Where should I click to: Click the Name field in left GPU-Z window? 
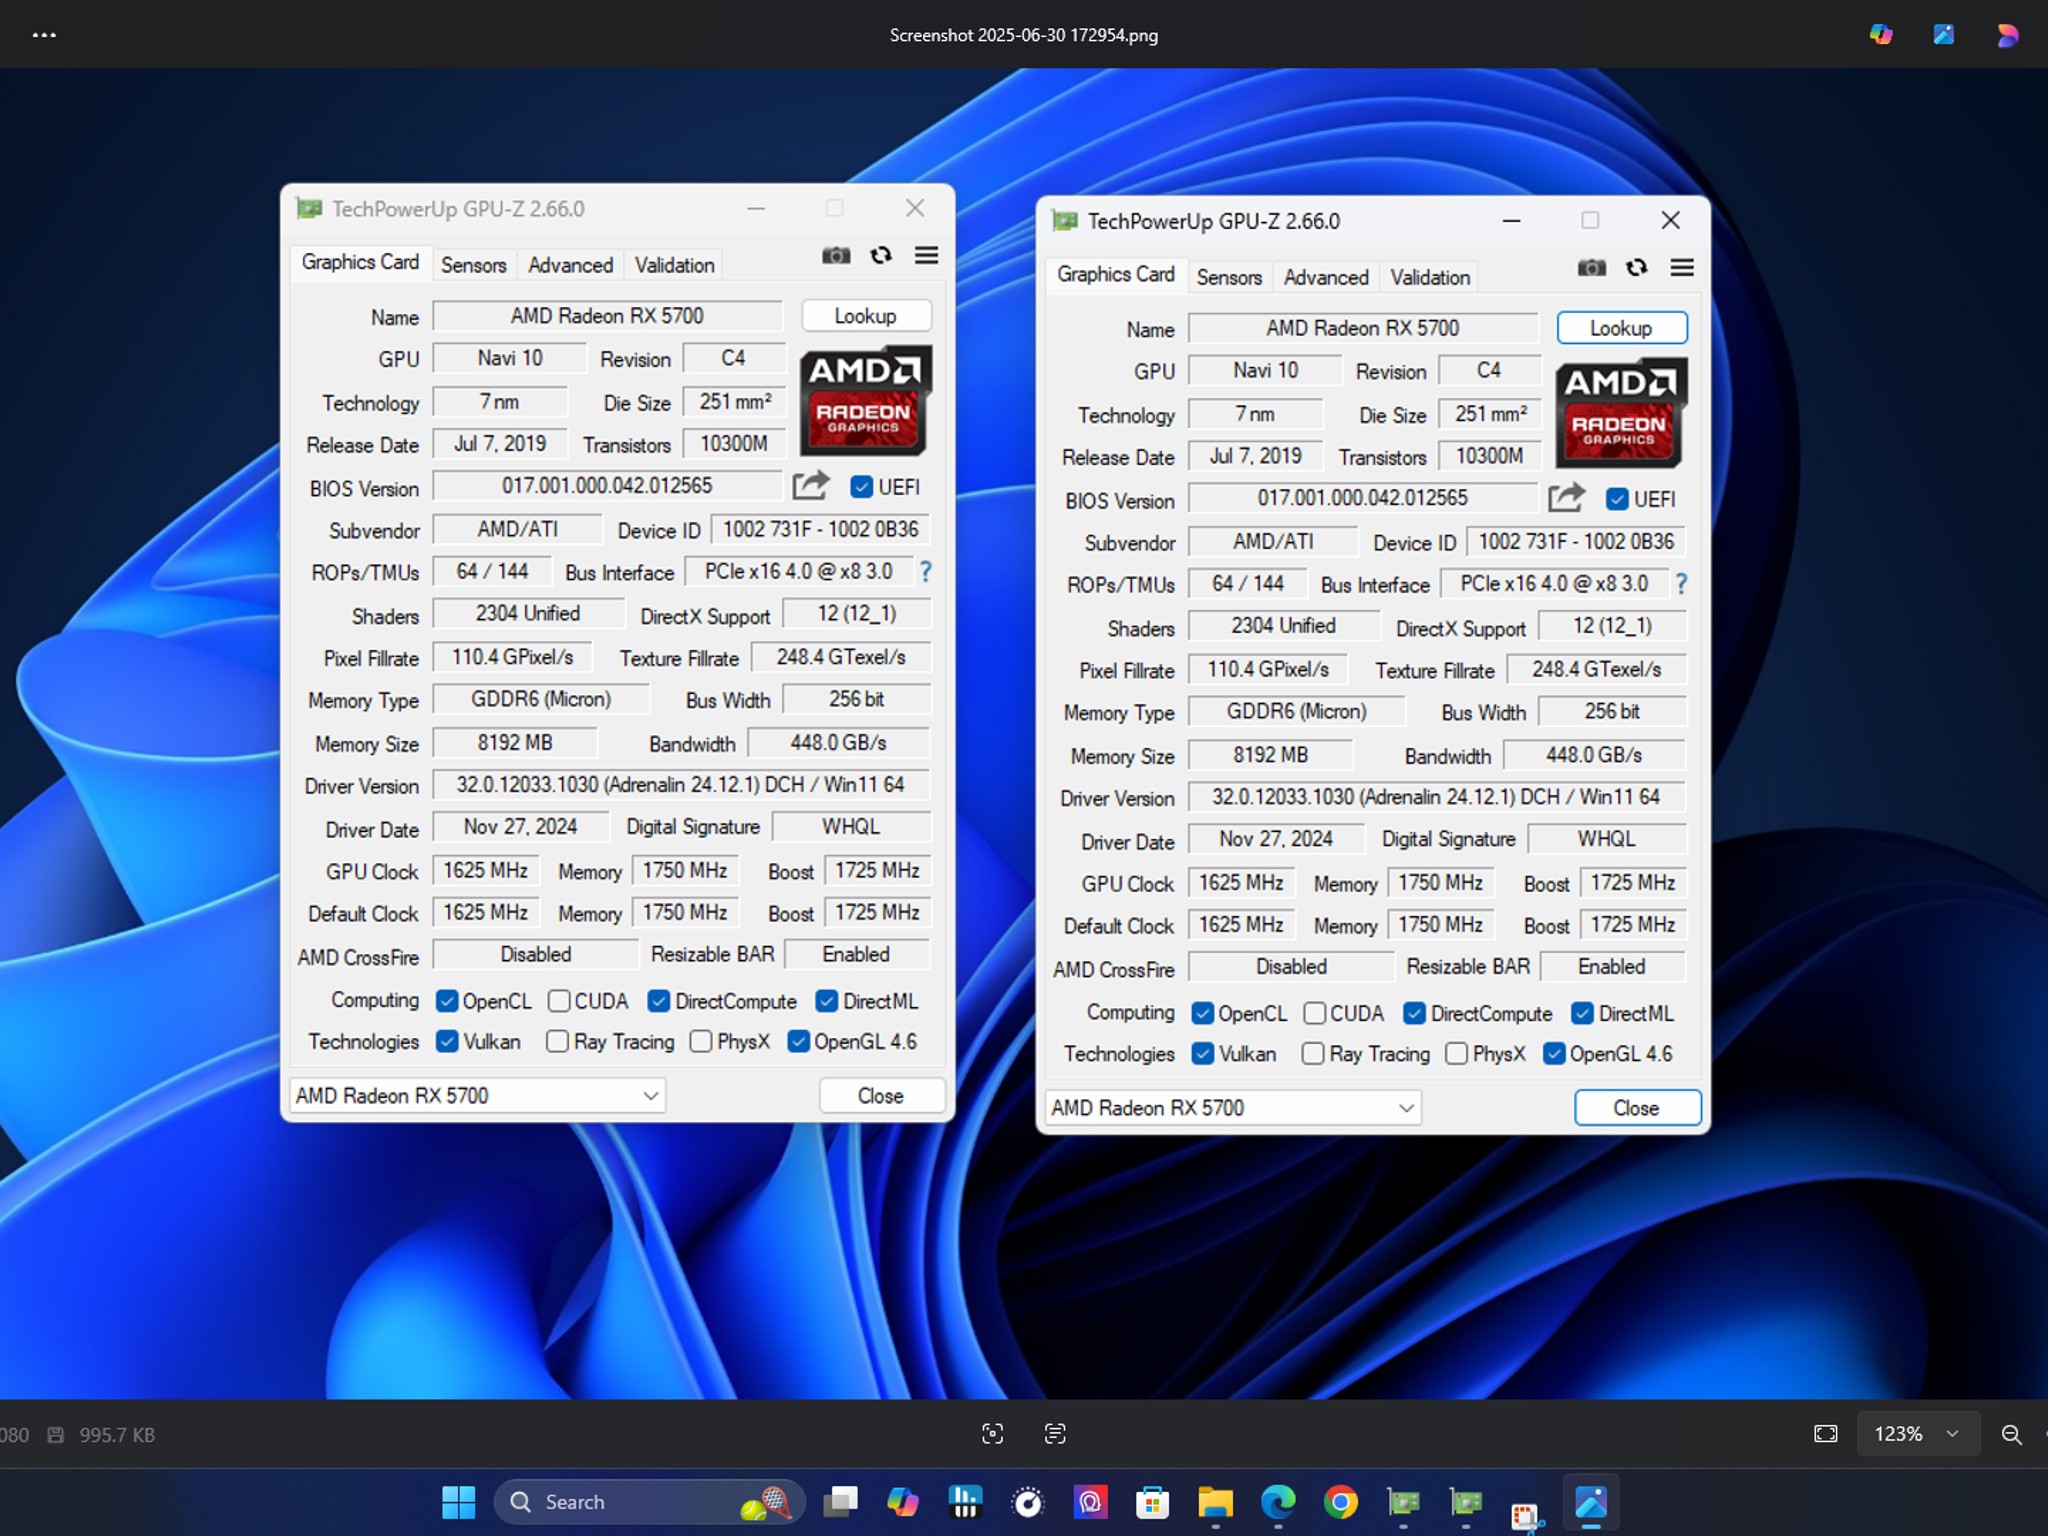pyautogui.click(x=607, y=316)
